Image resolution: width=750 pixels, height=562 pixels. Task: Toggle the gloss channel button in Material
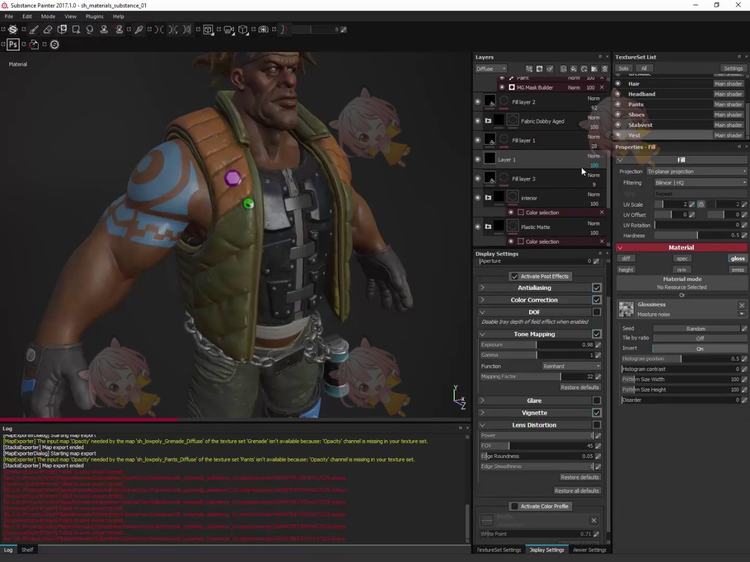point(738,258)
